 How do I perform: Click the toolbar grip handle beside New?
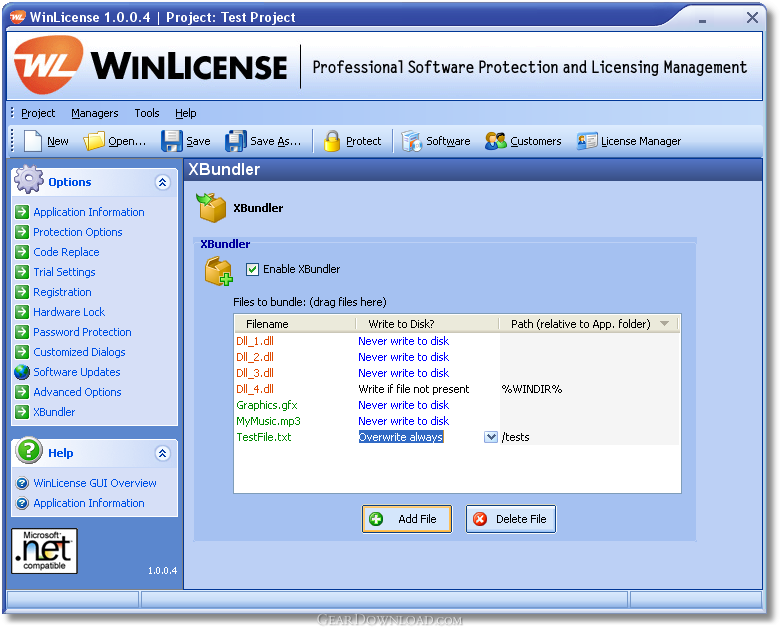pos(13,140)
